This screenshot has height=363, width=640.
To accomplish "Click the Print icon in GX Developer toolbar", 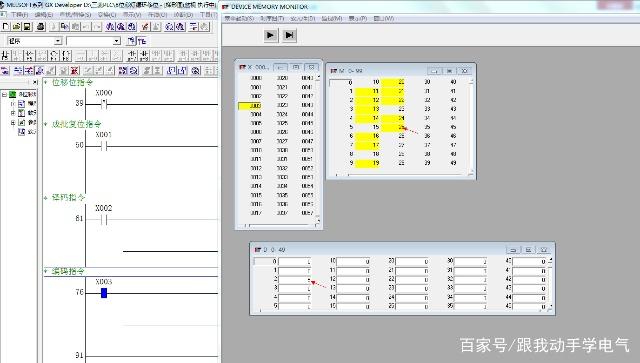I will click(40, 27).
